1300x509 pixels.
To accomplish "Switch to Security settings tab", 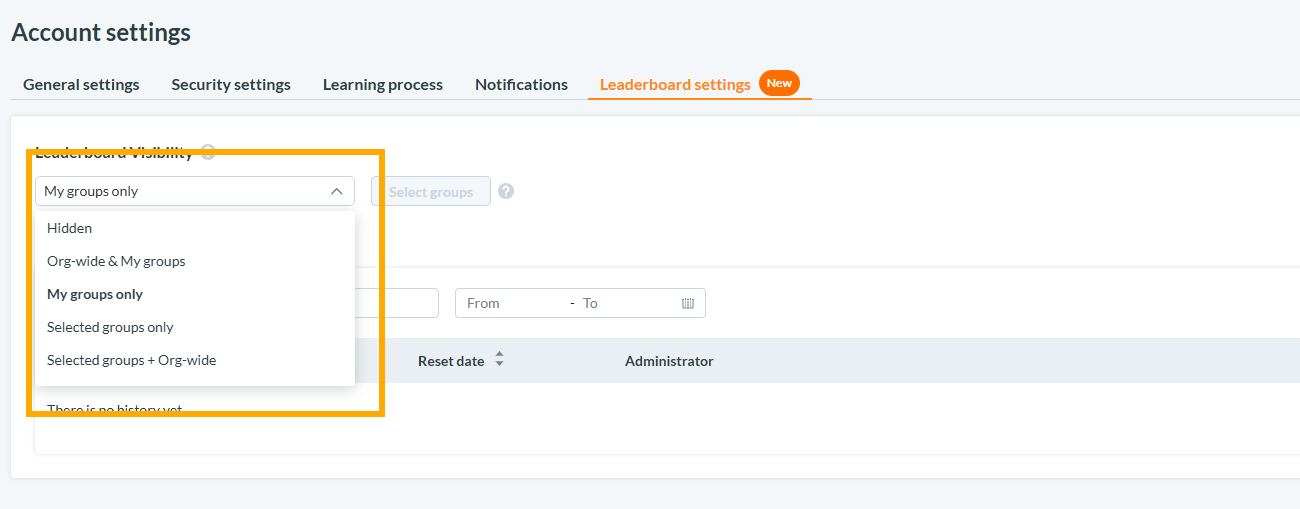I will [231, 84].
